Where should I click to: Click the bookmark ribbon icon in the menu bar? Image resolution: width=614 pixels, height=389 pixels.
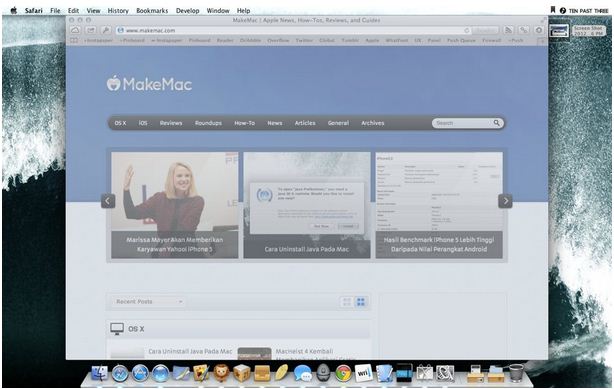(553, 10)
